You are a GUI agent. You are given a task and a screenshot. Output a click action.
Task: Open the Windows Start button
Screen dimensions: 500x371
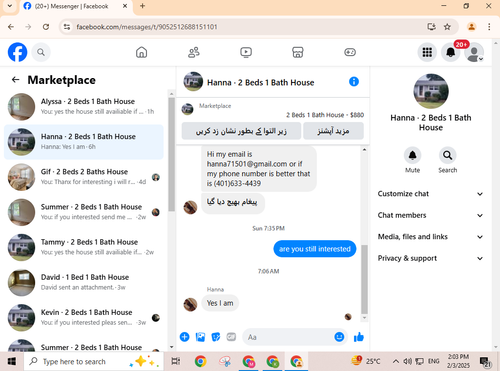click(11, 361)
